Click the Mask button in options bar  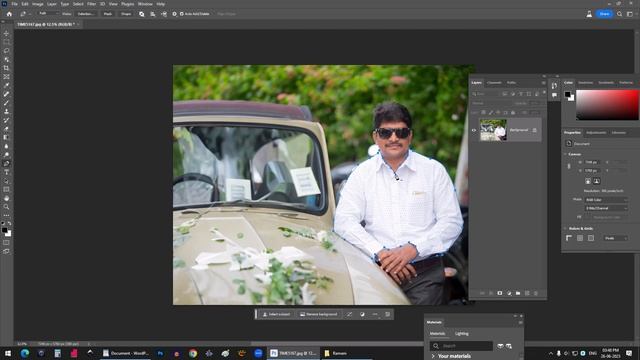pyautogui.click(x=108, y=14)
